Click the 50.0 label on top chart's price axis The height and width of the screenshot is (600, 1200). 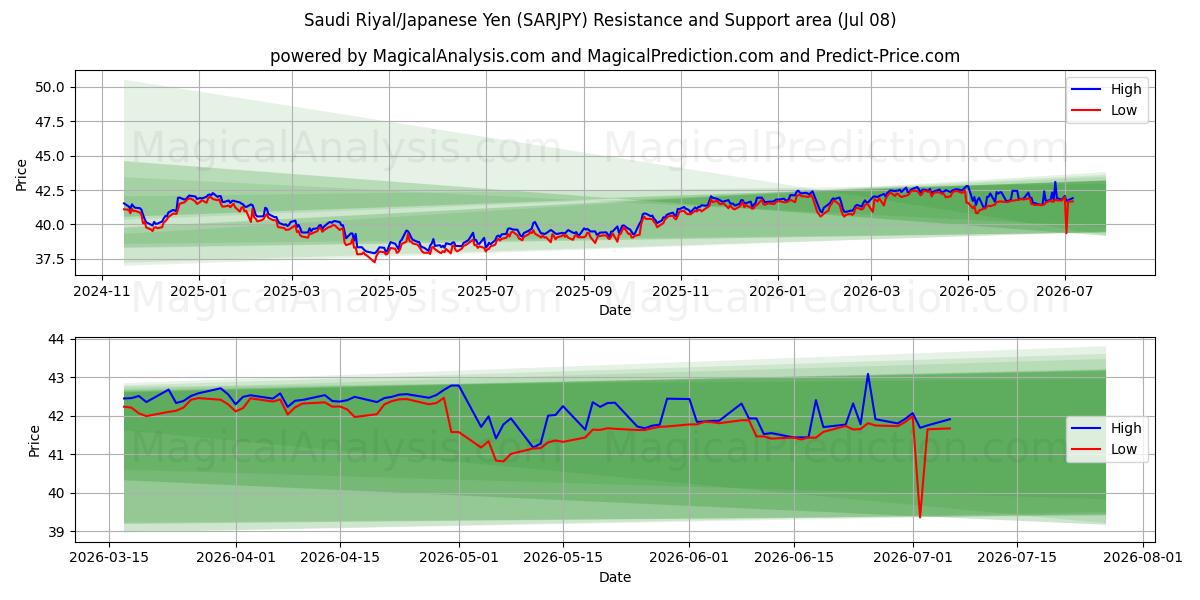[x=50, y=87]
